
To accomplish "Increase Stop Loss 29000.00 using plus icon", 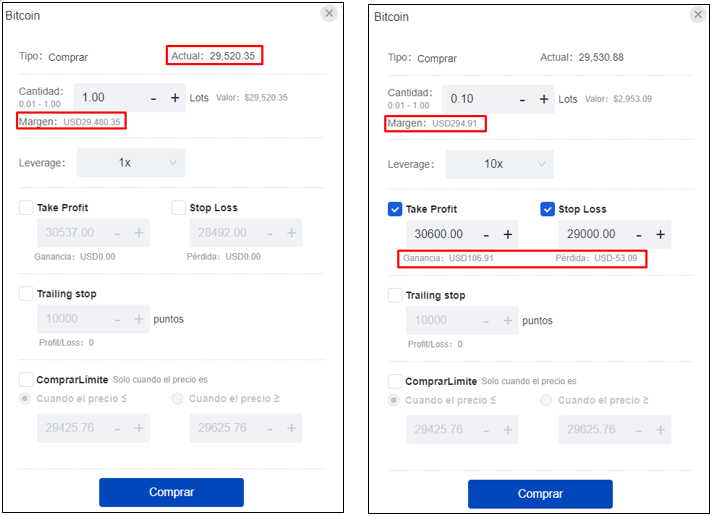I will 660,234.
